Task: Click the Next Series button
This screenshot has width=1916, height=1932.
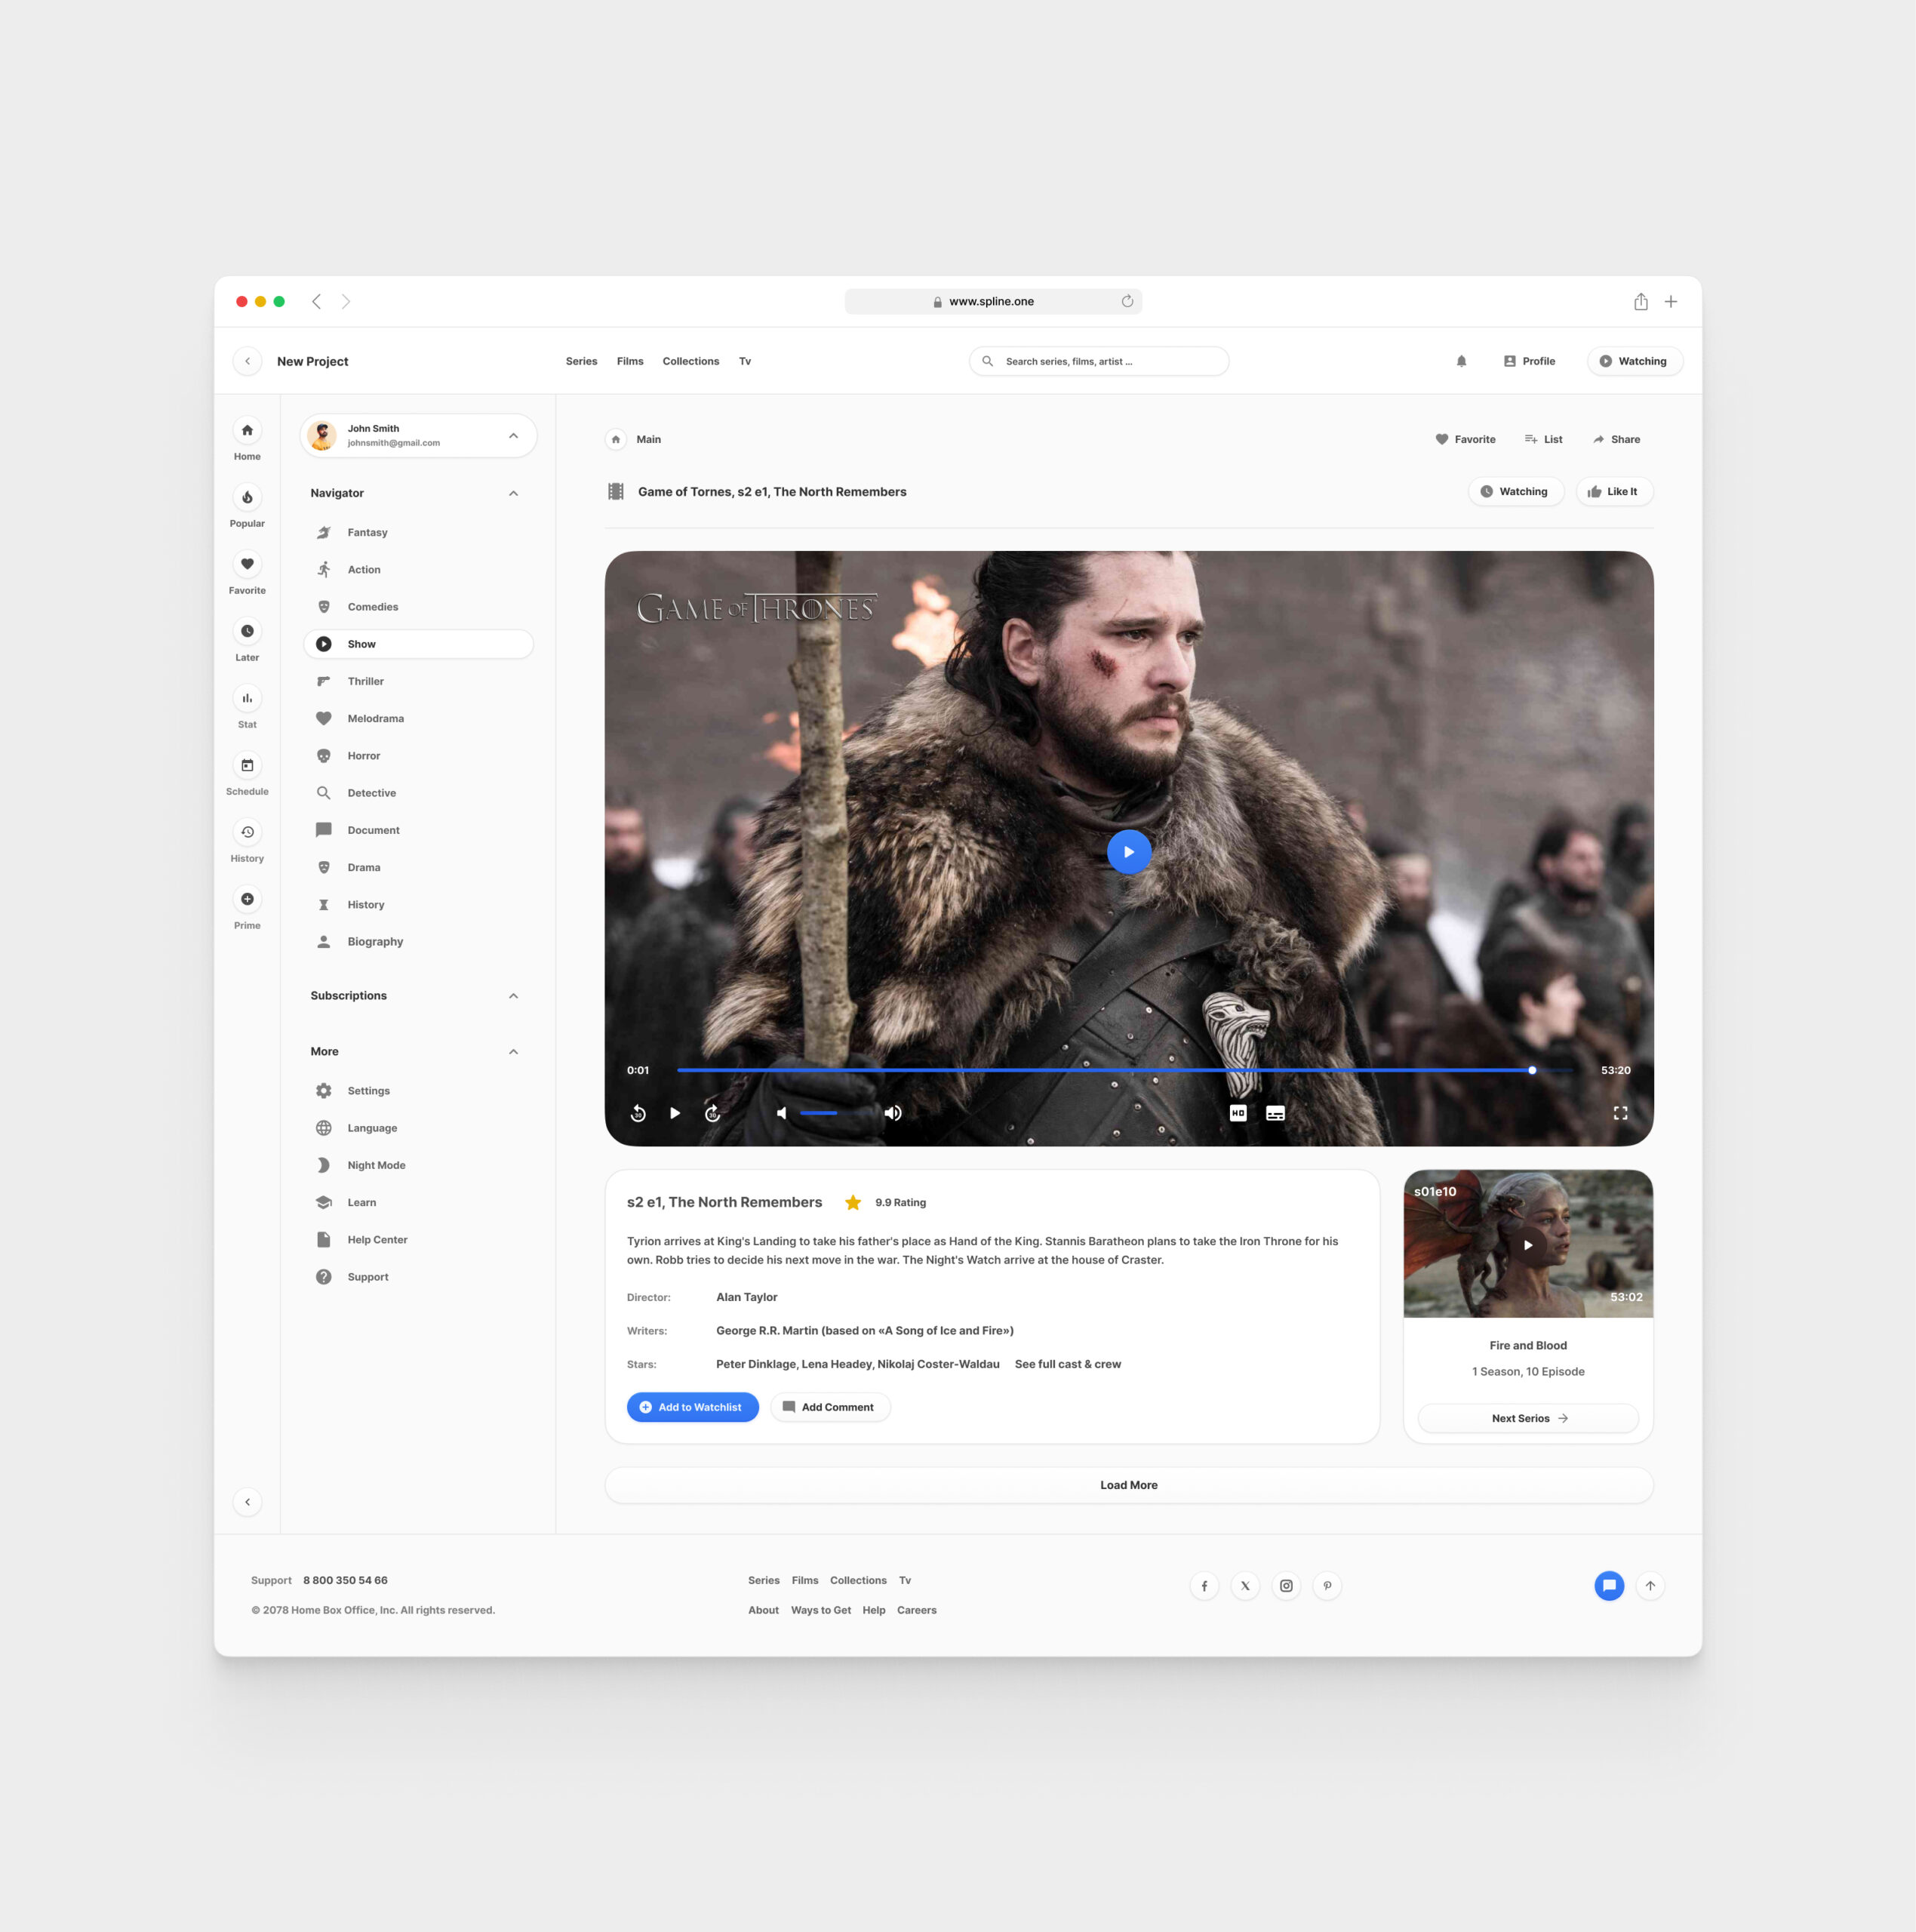Action: point(1528,1418)
